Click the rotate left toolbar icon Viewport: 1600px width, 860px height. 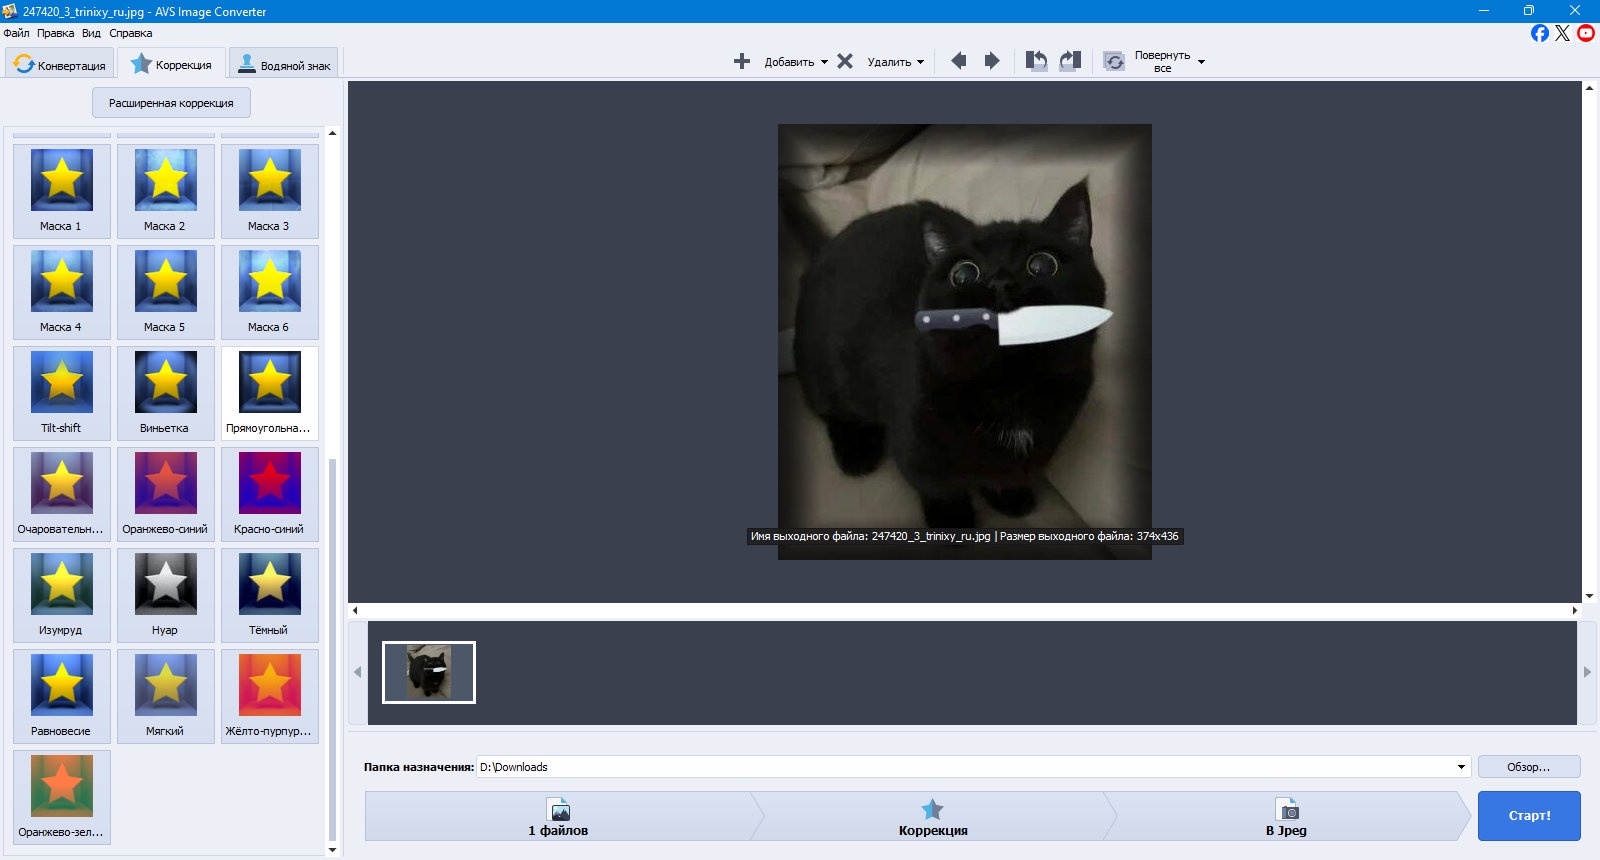1037,61
